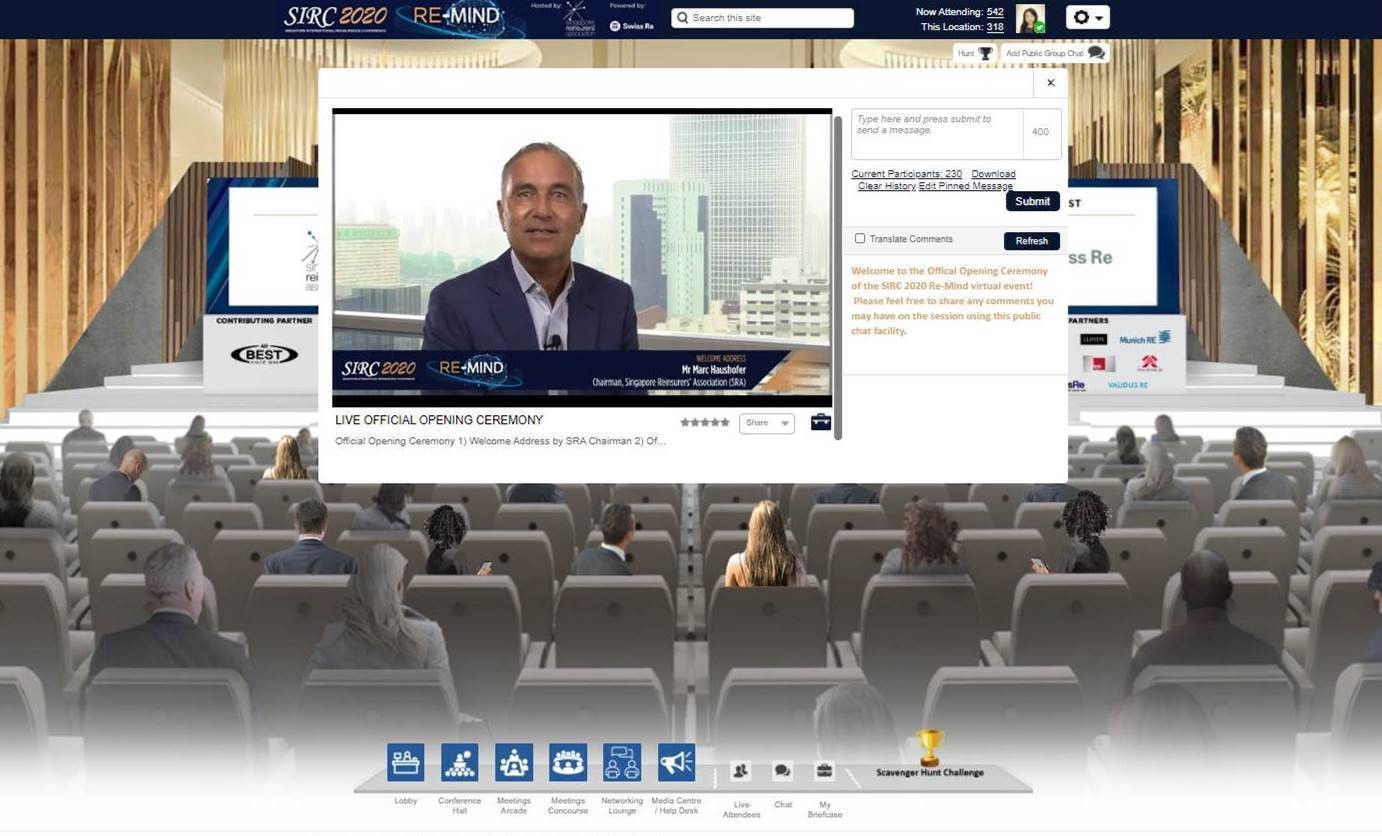Expand the Share dropdown
This screenshot has width=1382, height=836.
click(766, 423)
